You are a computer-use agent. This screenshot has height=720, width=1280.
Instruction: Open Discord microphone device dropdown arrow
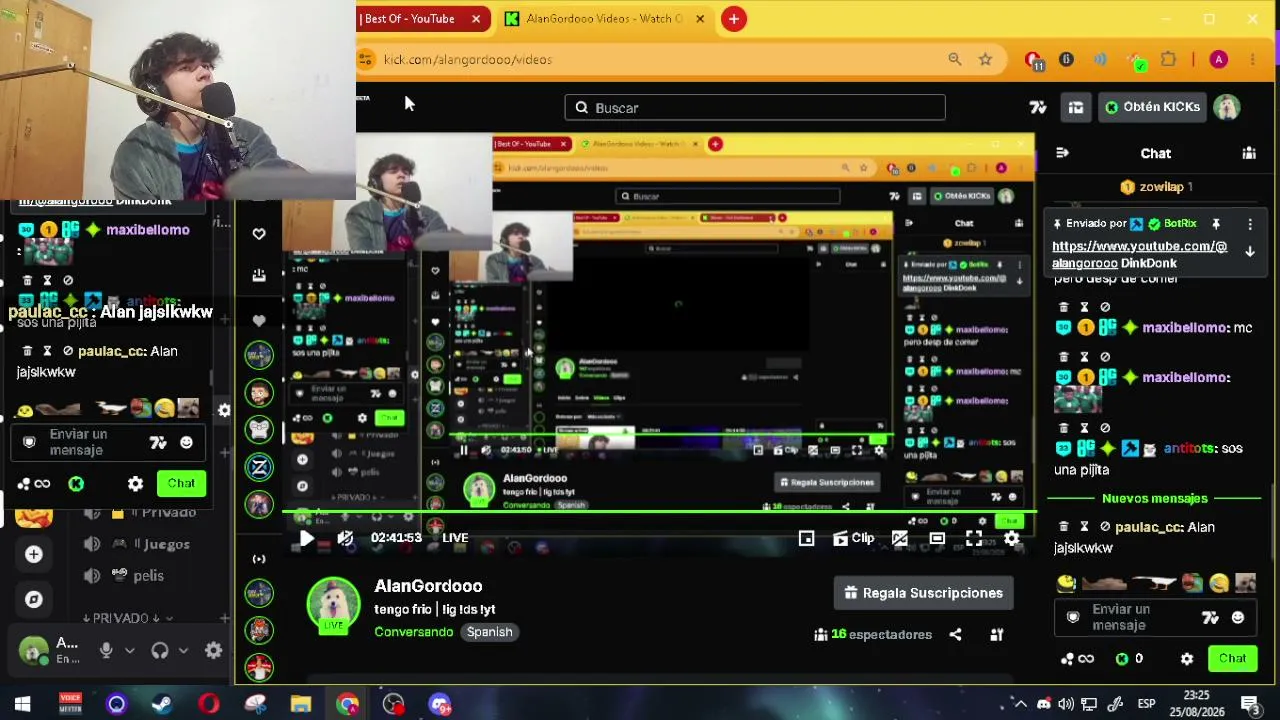pos(129,650)
